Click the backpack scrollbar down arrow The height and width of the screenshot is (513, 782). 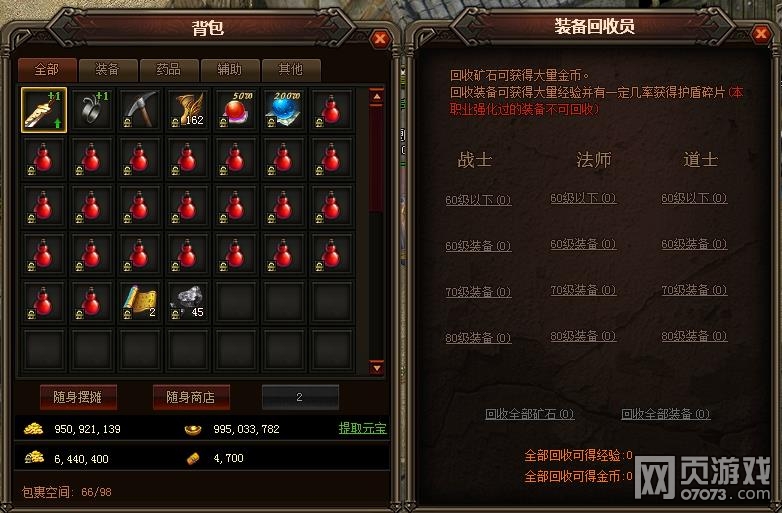(377, 368)
